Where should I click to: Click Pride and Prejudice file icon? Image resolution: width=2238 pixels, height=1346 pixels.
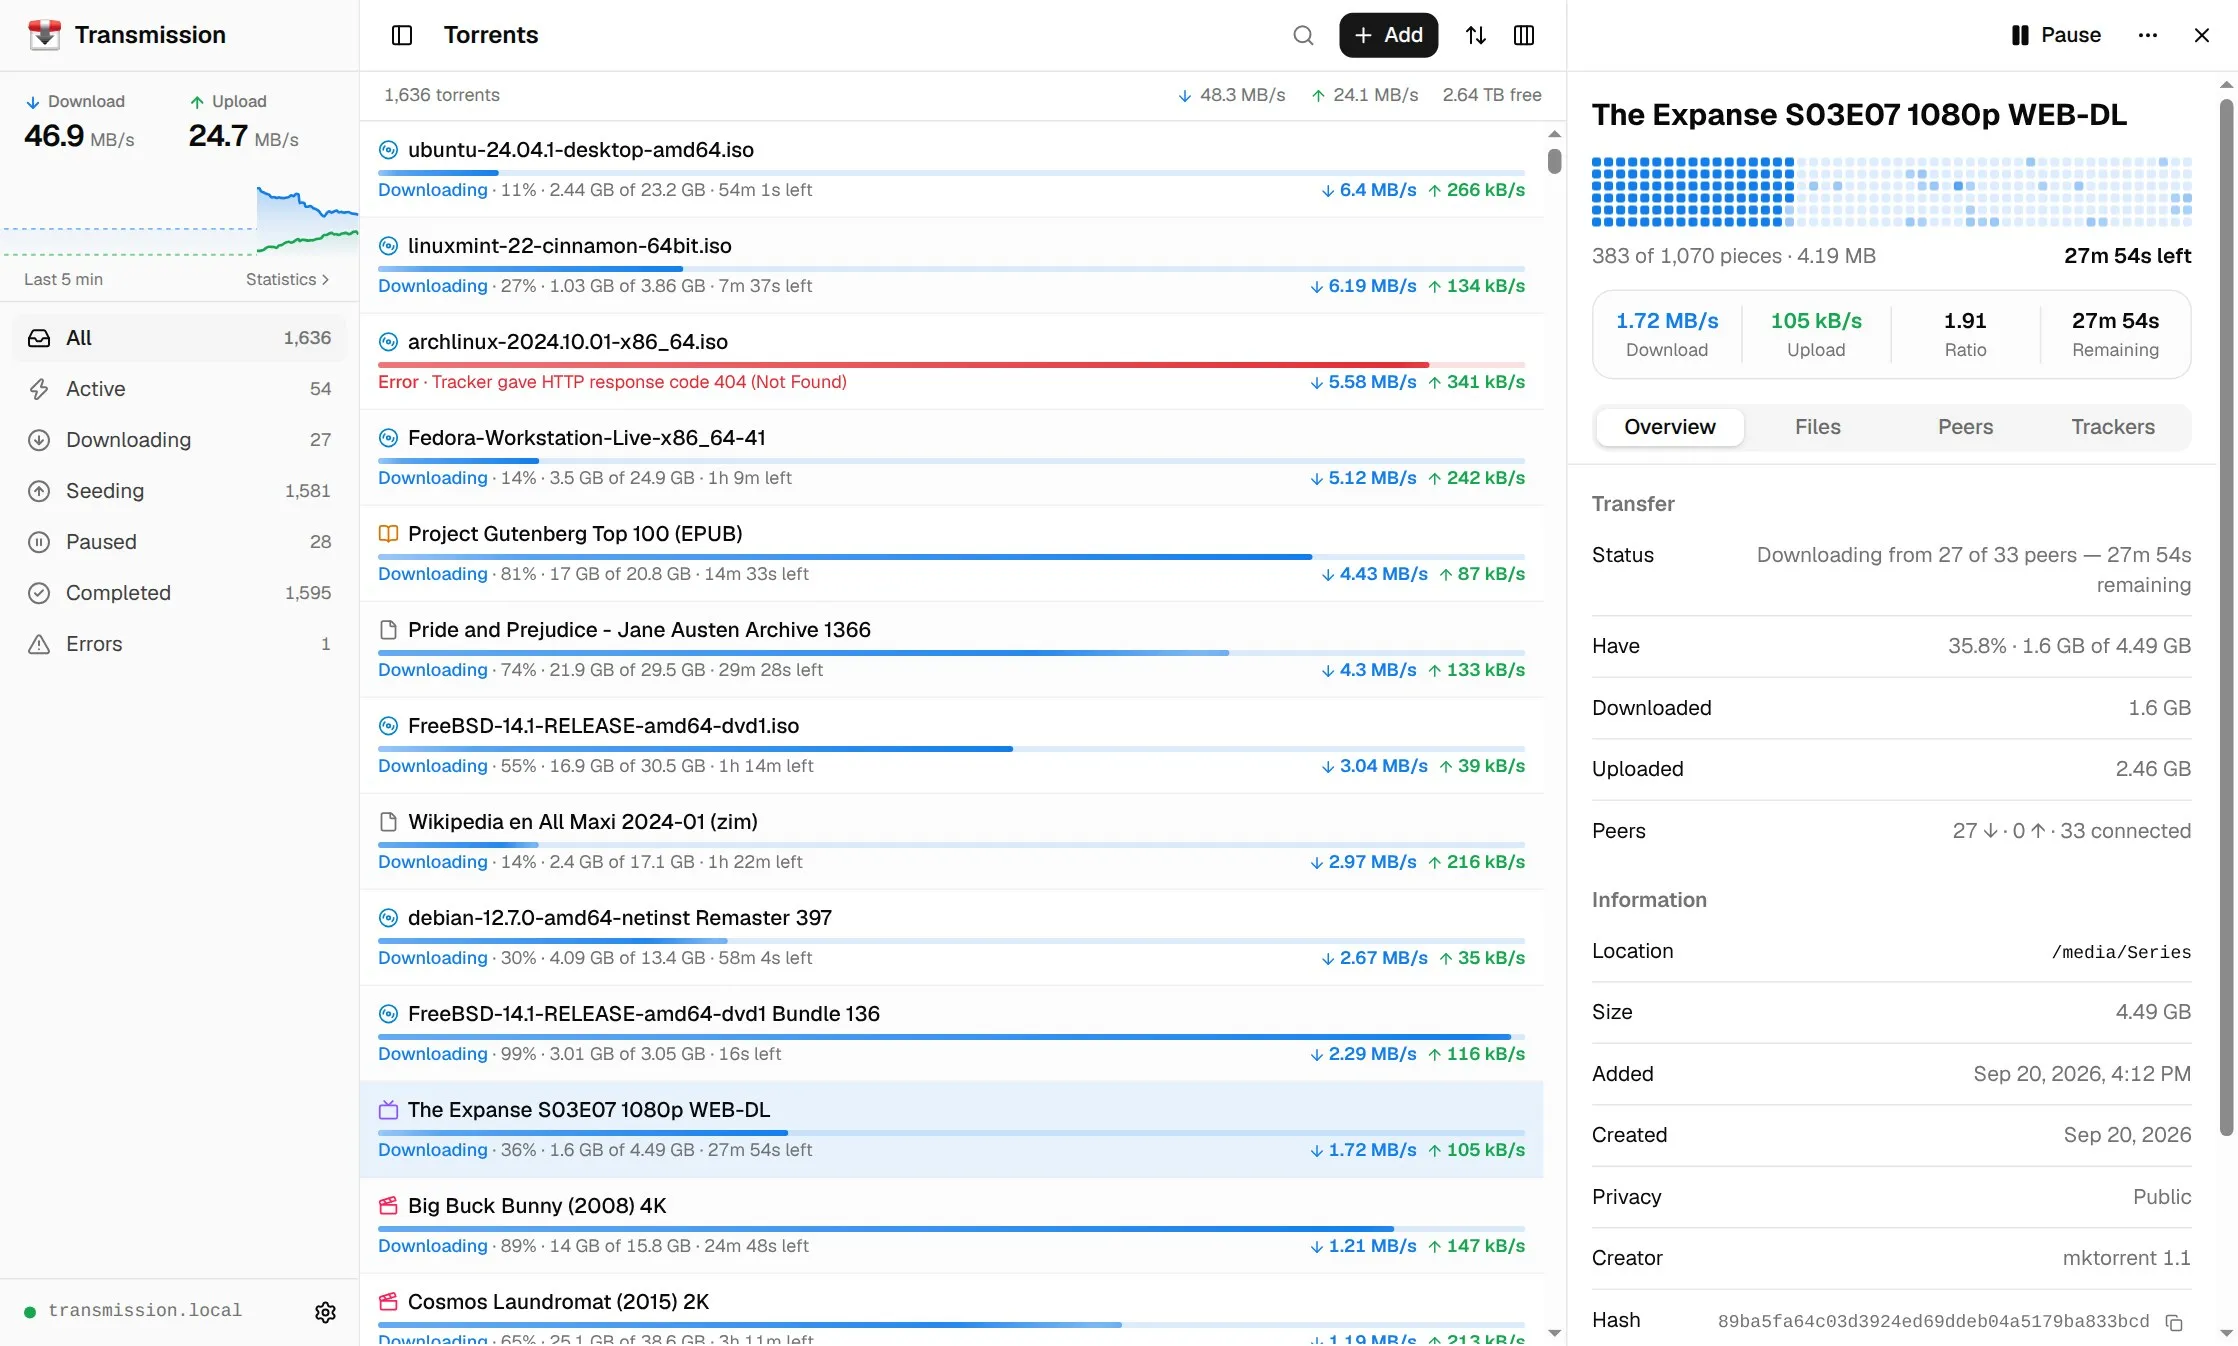[388, 630]
